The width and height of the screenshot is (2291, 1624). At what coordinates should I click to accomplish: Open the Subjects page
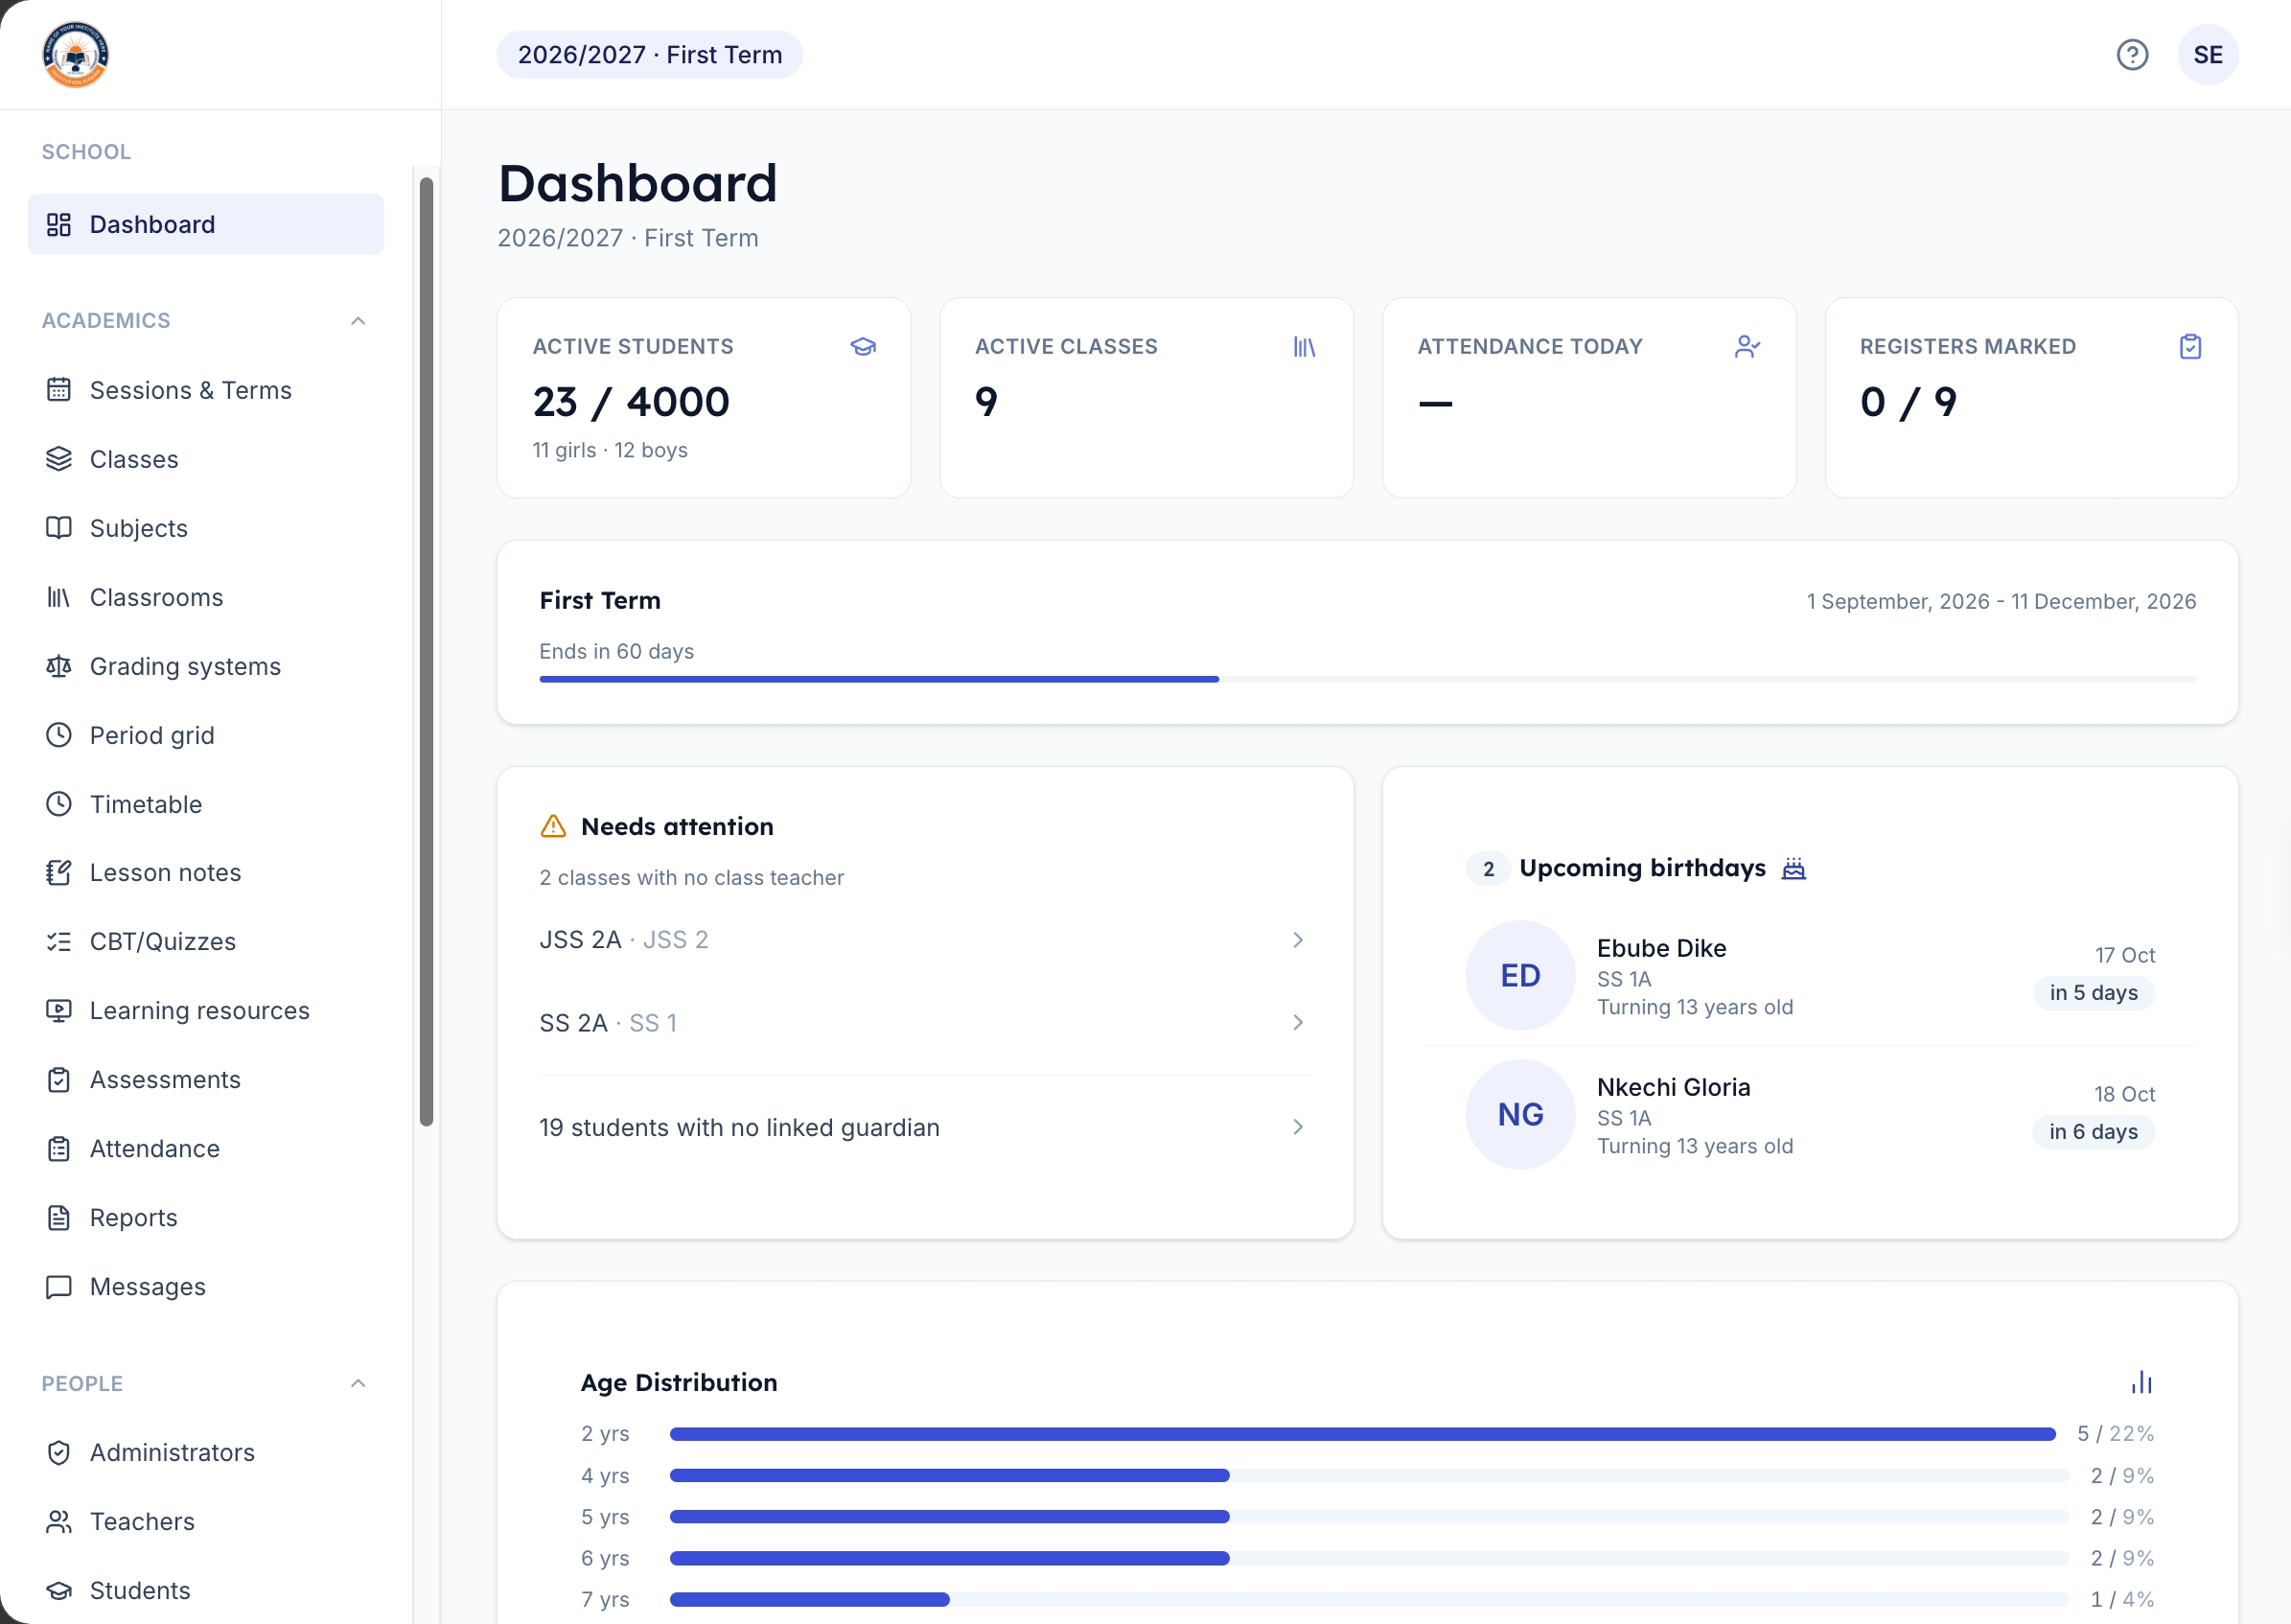206,528
